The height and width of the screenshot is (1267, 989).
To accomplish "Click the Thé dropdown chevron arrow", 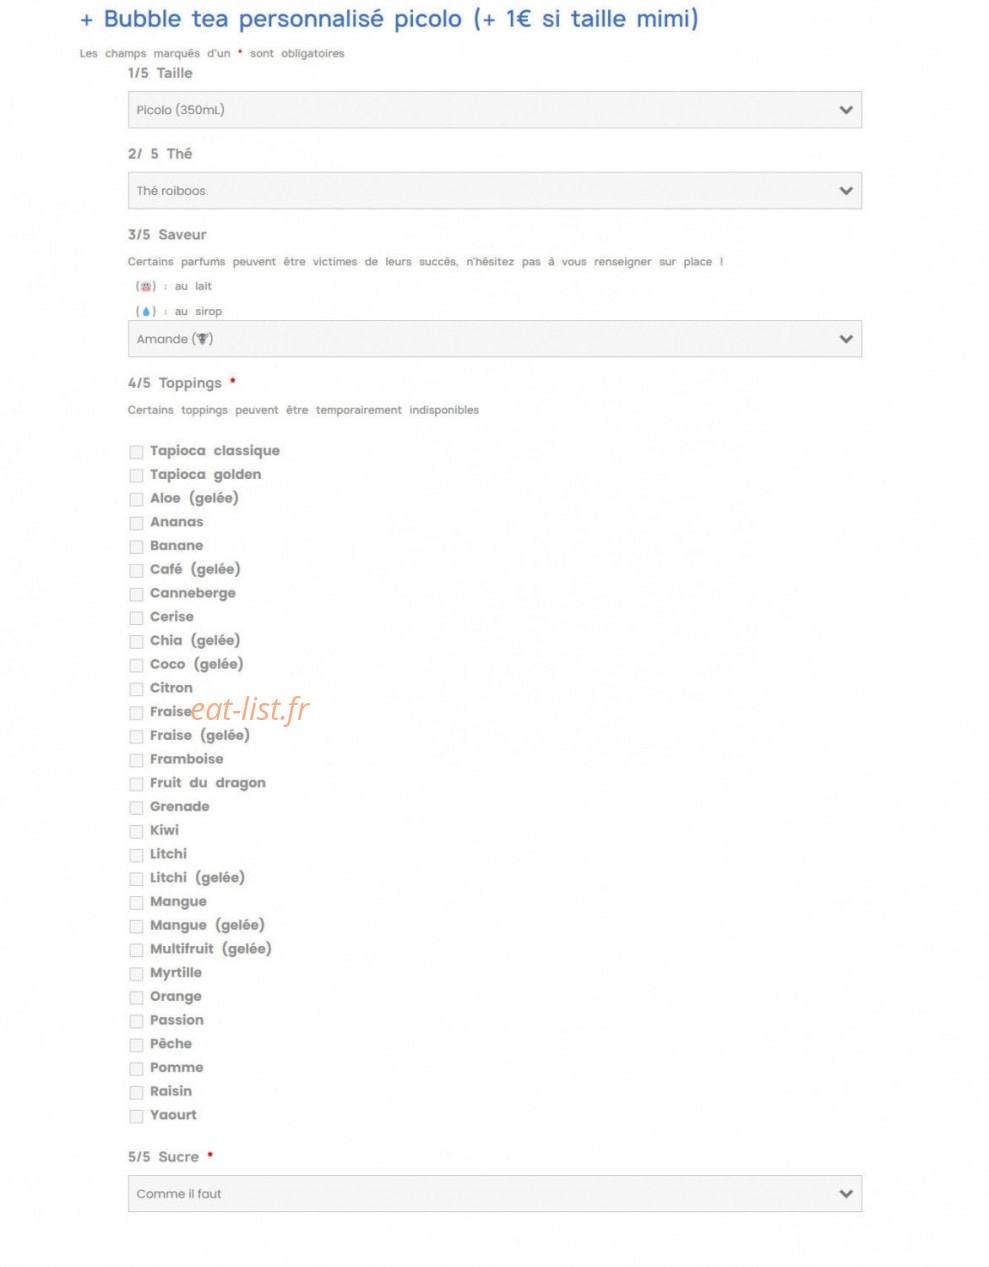I will click(846, 191).
